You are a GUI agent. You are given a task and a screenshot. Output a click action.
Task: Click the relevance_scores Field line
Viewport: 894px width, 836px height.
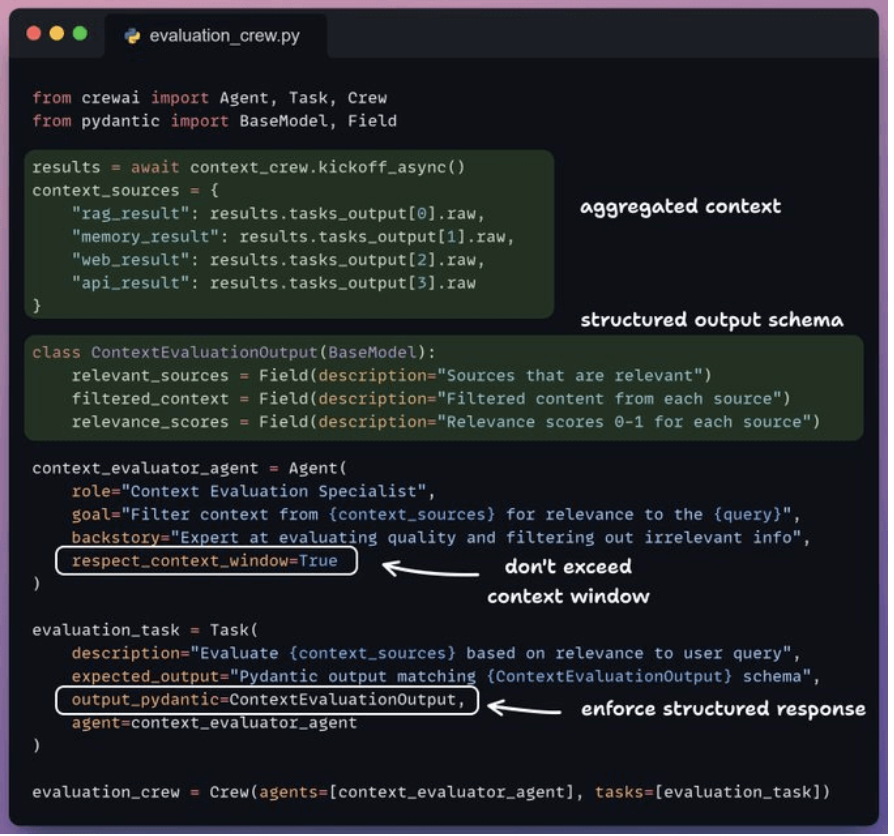444,422
